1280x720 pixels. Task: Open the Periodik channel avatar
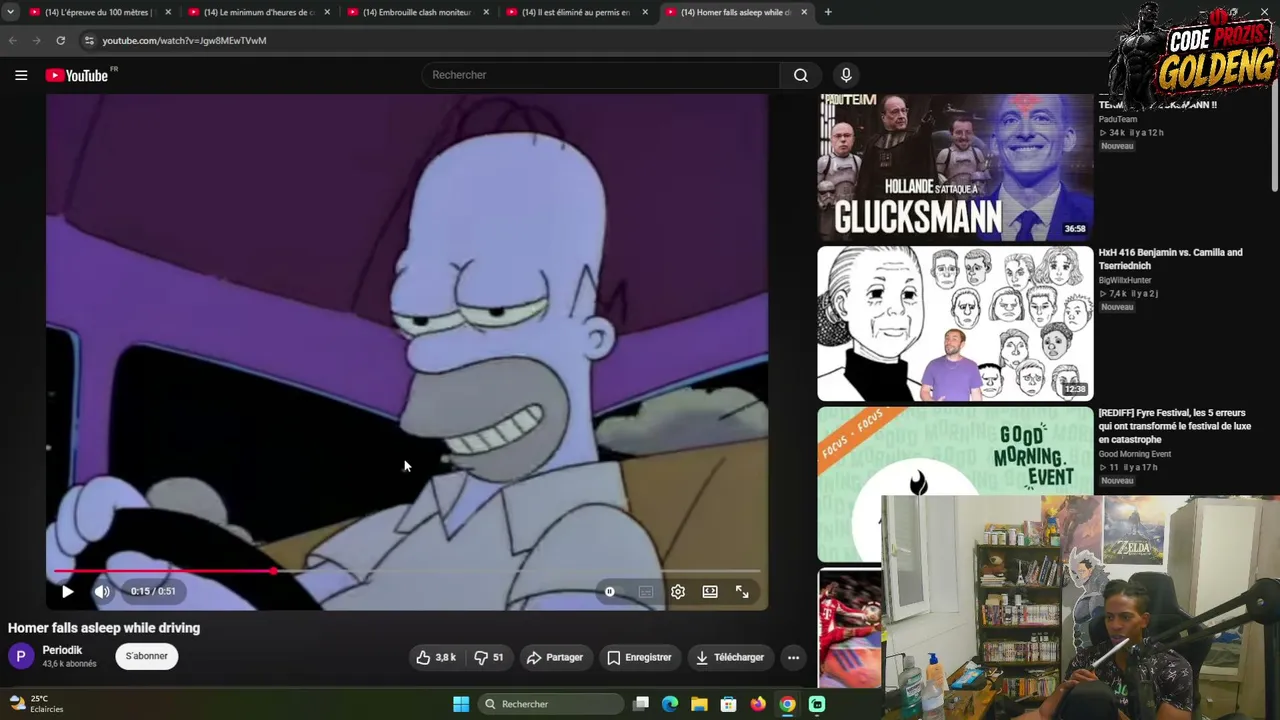click(x=21, y=656)
